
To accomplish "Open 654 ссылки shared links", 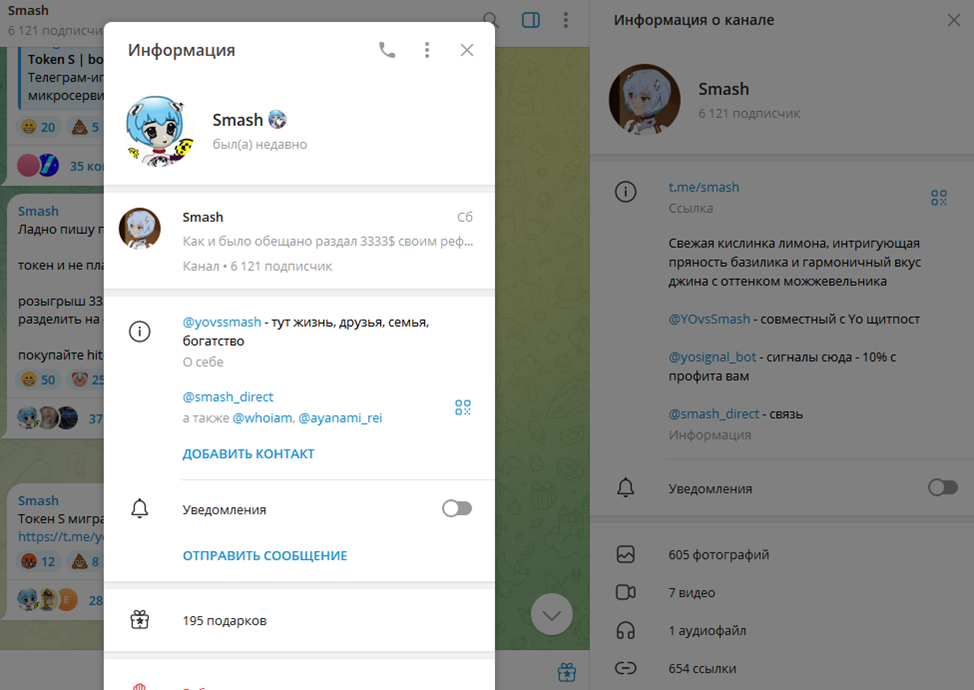I will tap(781, 668).
